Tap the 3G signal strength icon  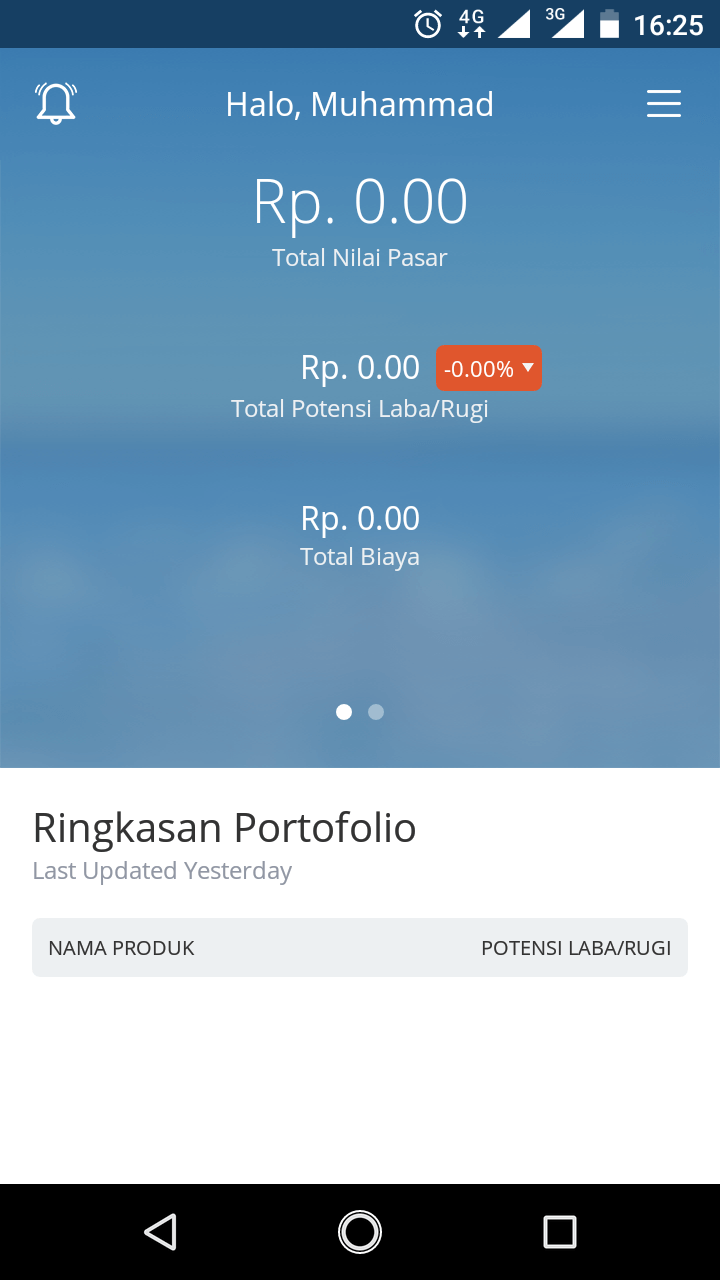click(565, 23)
